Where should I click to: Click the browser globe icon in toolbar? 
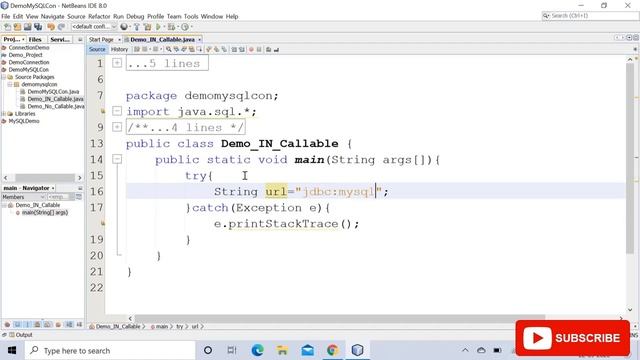pos(124,27)
